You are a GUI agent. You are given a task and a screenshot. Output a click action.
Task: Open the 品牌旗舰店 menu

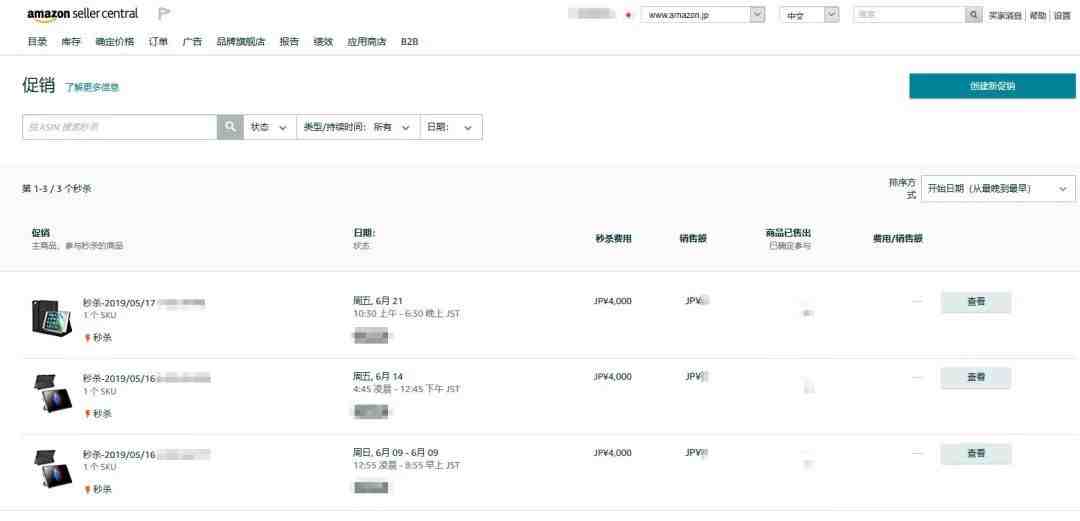(x=241, y=42)
